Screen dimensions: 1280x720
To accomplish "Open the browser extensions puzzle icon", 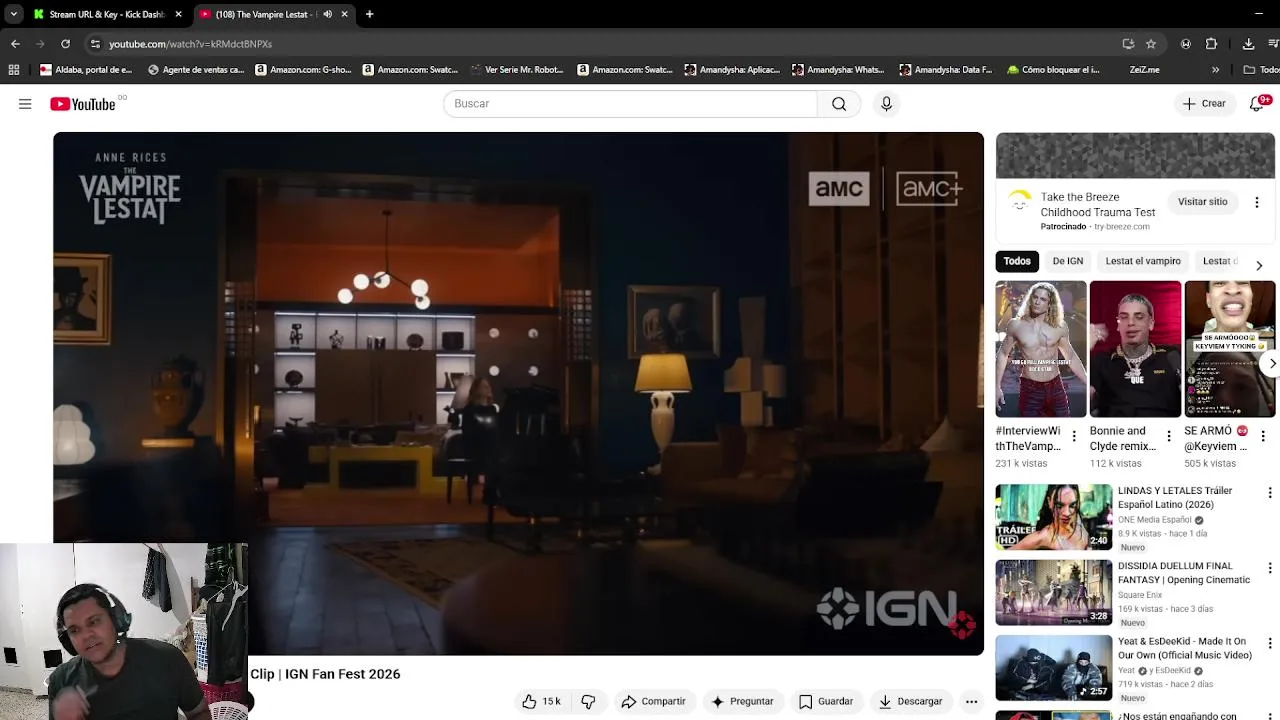I will (1211, 44).
